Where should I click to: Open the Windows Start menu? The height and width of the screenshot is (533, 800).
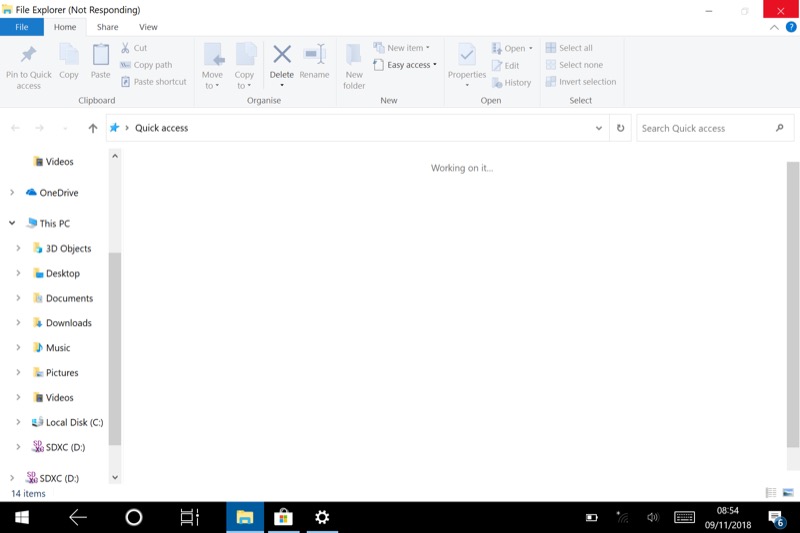pos(21,517)
